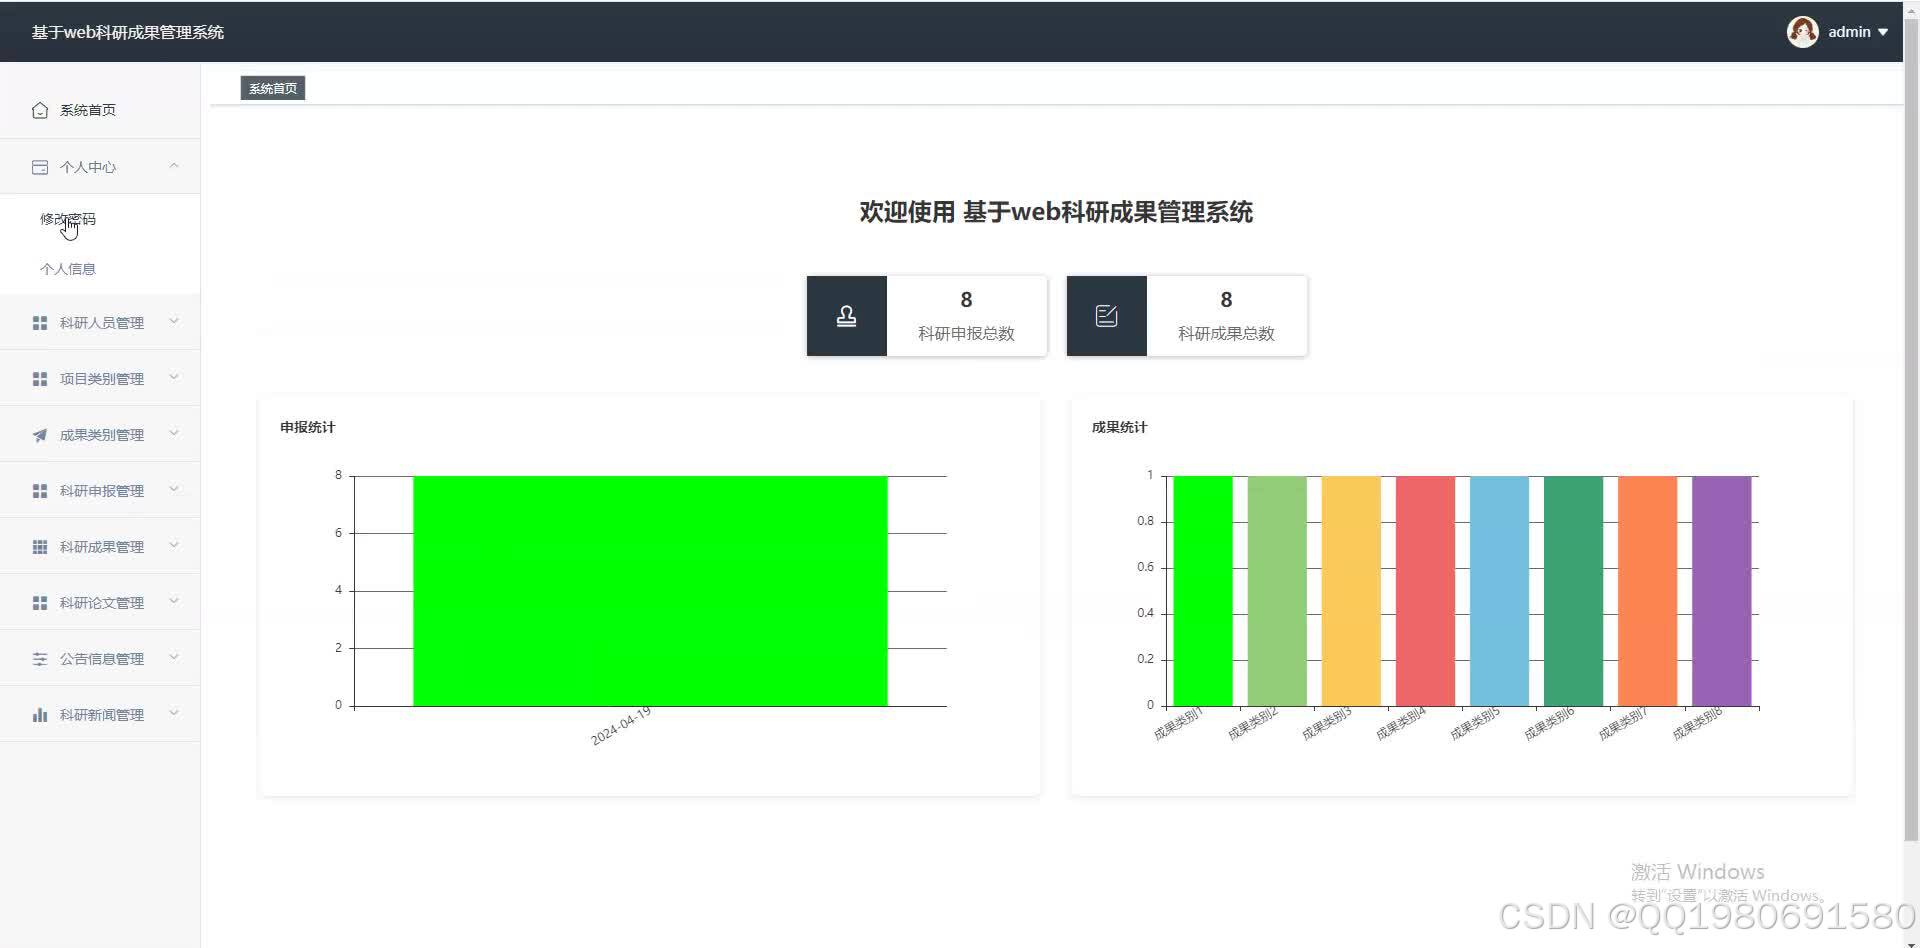The image size is (1920, 948).
Task: Click the 基于web科研成果管理系统 header title
Action: point(128,32)
